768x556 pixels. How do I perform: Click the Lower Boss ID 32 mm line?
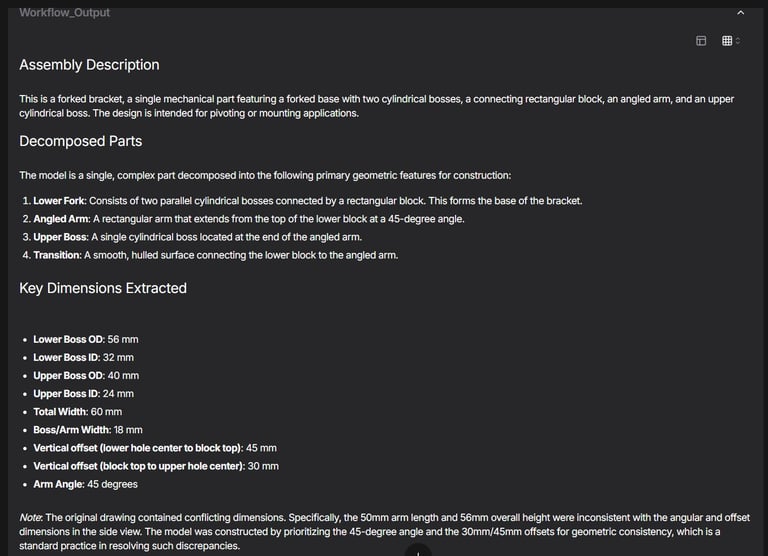pos(83,358)
